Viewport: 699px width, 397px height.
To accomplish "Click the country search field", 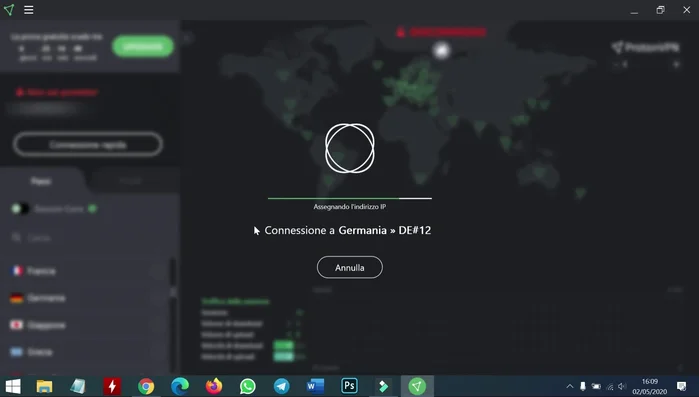I will tap(87, 238).
